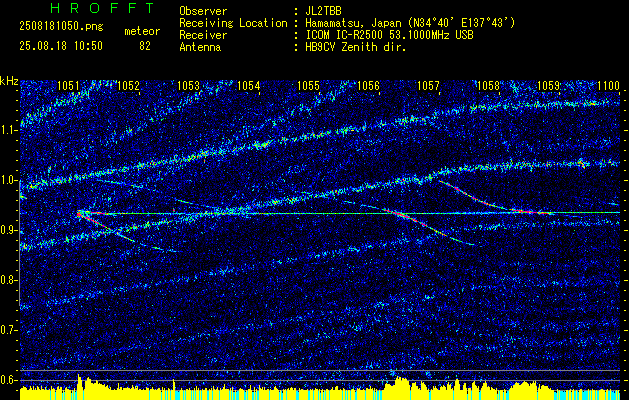The height and width of the screenshot is (400, 629).
Task: Click the observer callsign JL2TBB
Action: pyautogui.click(x=323, y=11)
